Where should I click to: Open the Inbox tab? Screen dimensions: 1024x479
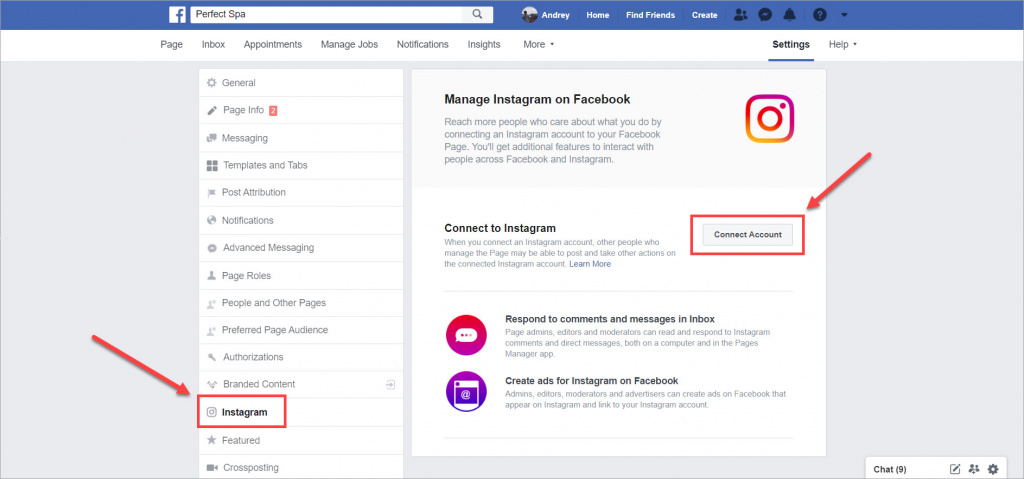(x=214, y=44)
